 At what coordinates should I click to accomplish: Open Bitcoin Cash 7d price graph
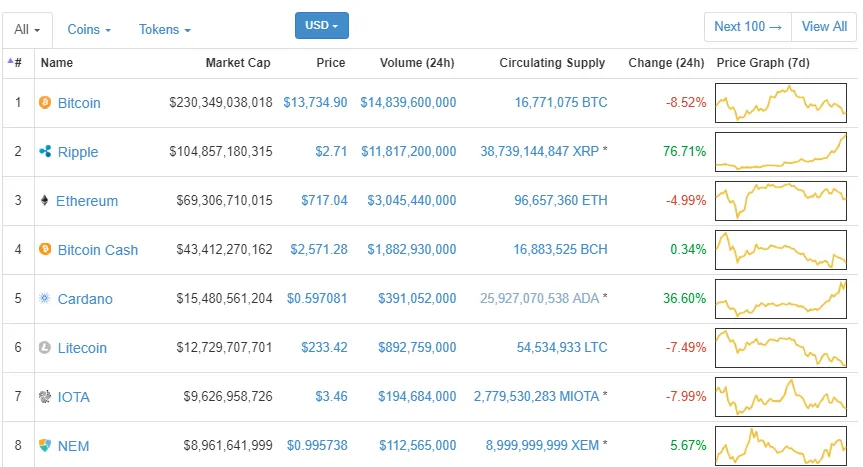[780, 250]
